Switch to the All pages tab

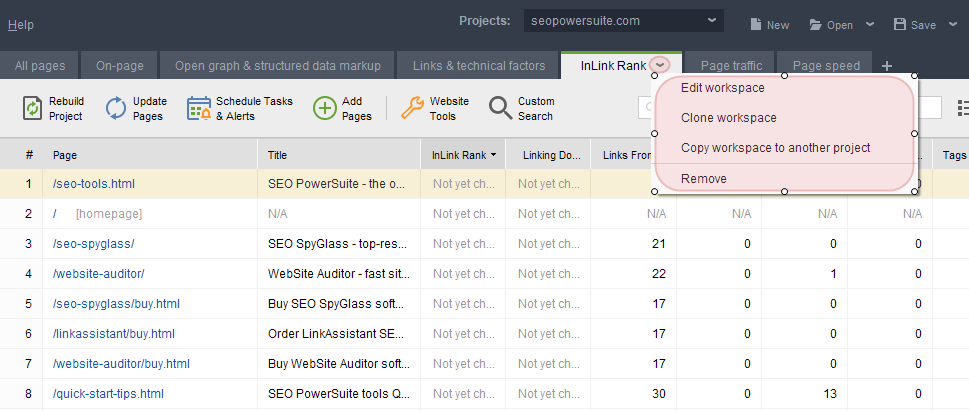click(40, 66)
